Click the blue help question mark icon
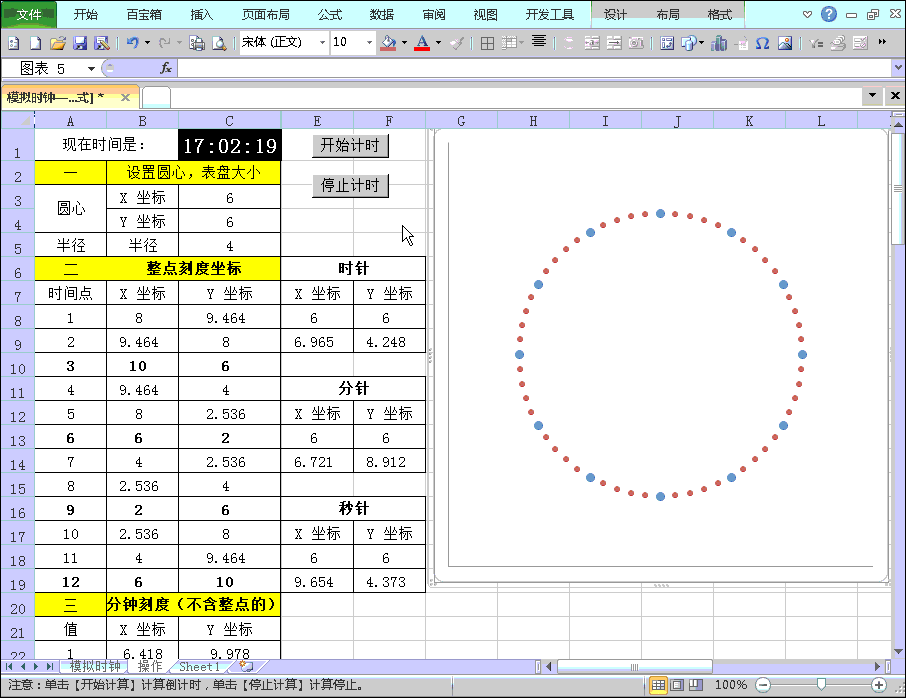Viewport: 906px width, 698px height. click(x=829, y=14)
